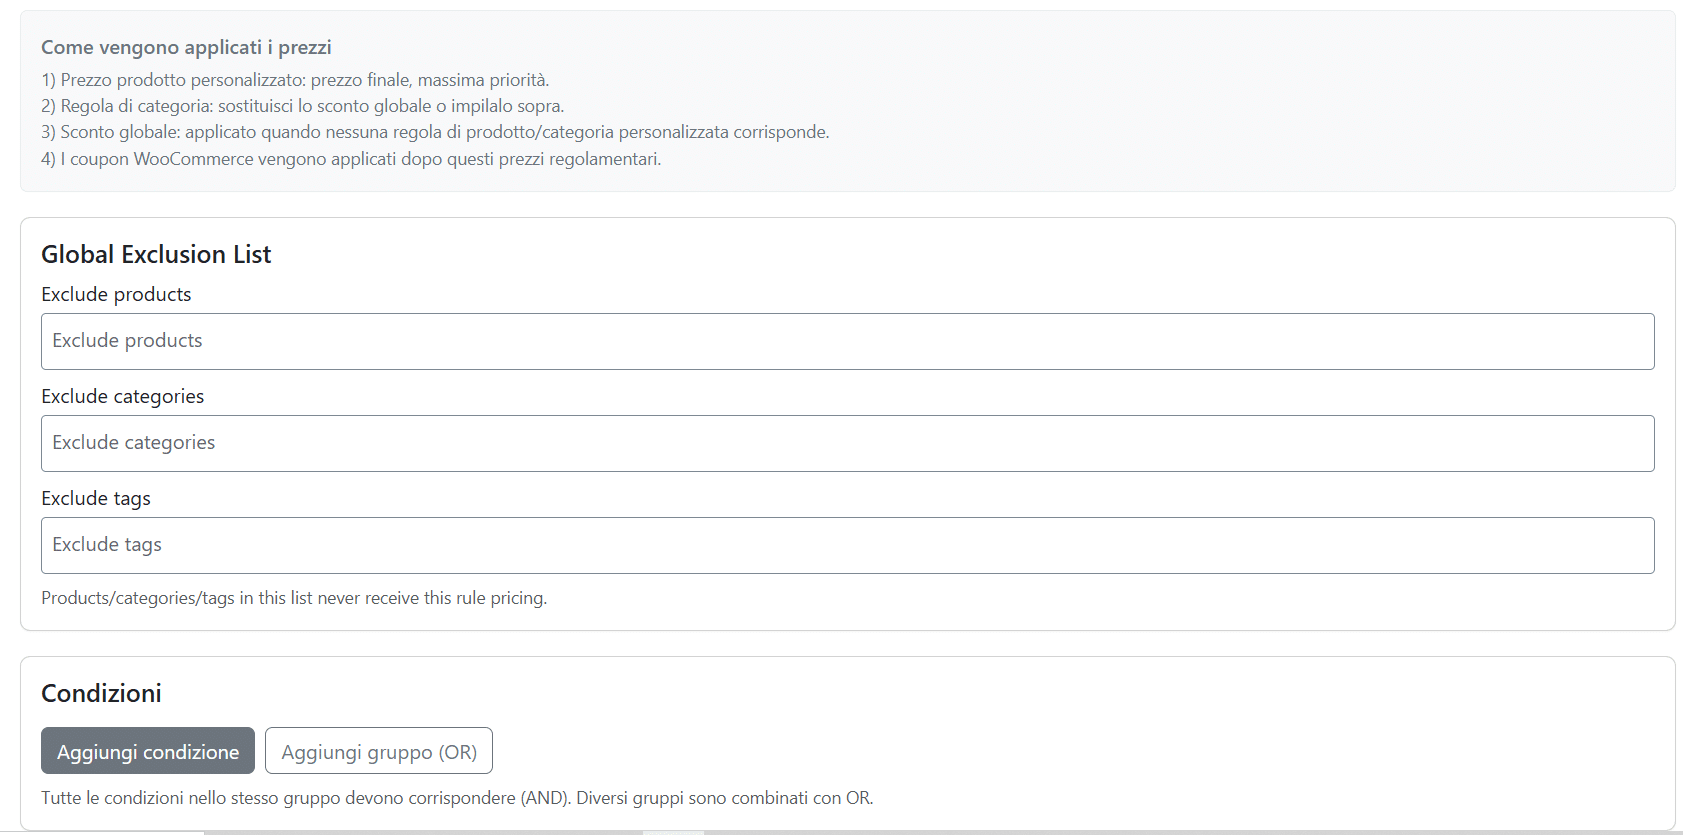Click the Condizioni section heading
The height and width of the screenshot is (835, 1683).
(x=101, y=693)
